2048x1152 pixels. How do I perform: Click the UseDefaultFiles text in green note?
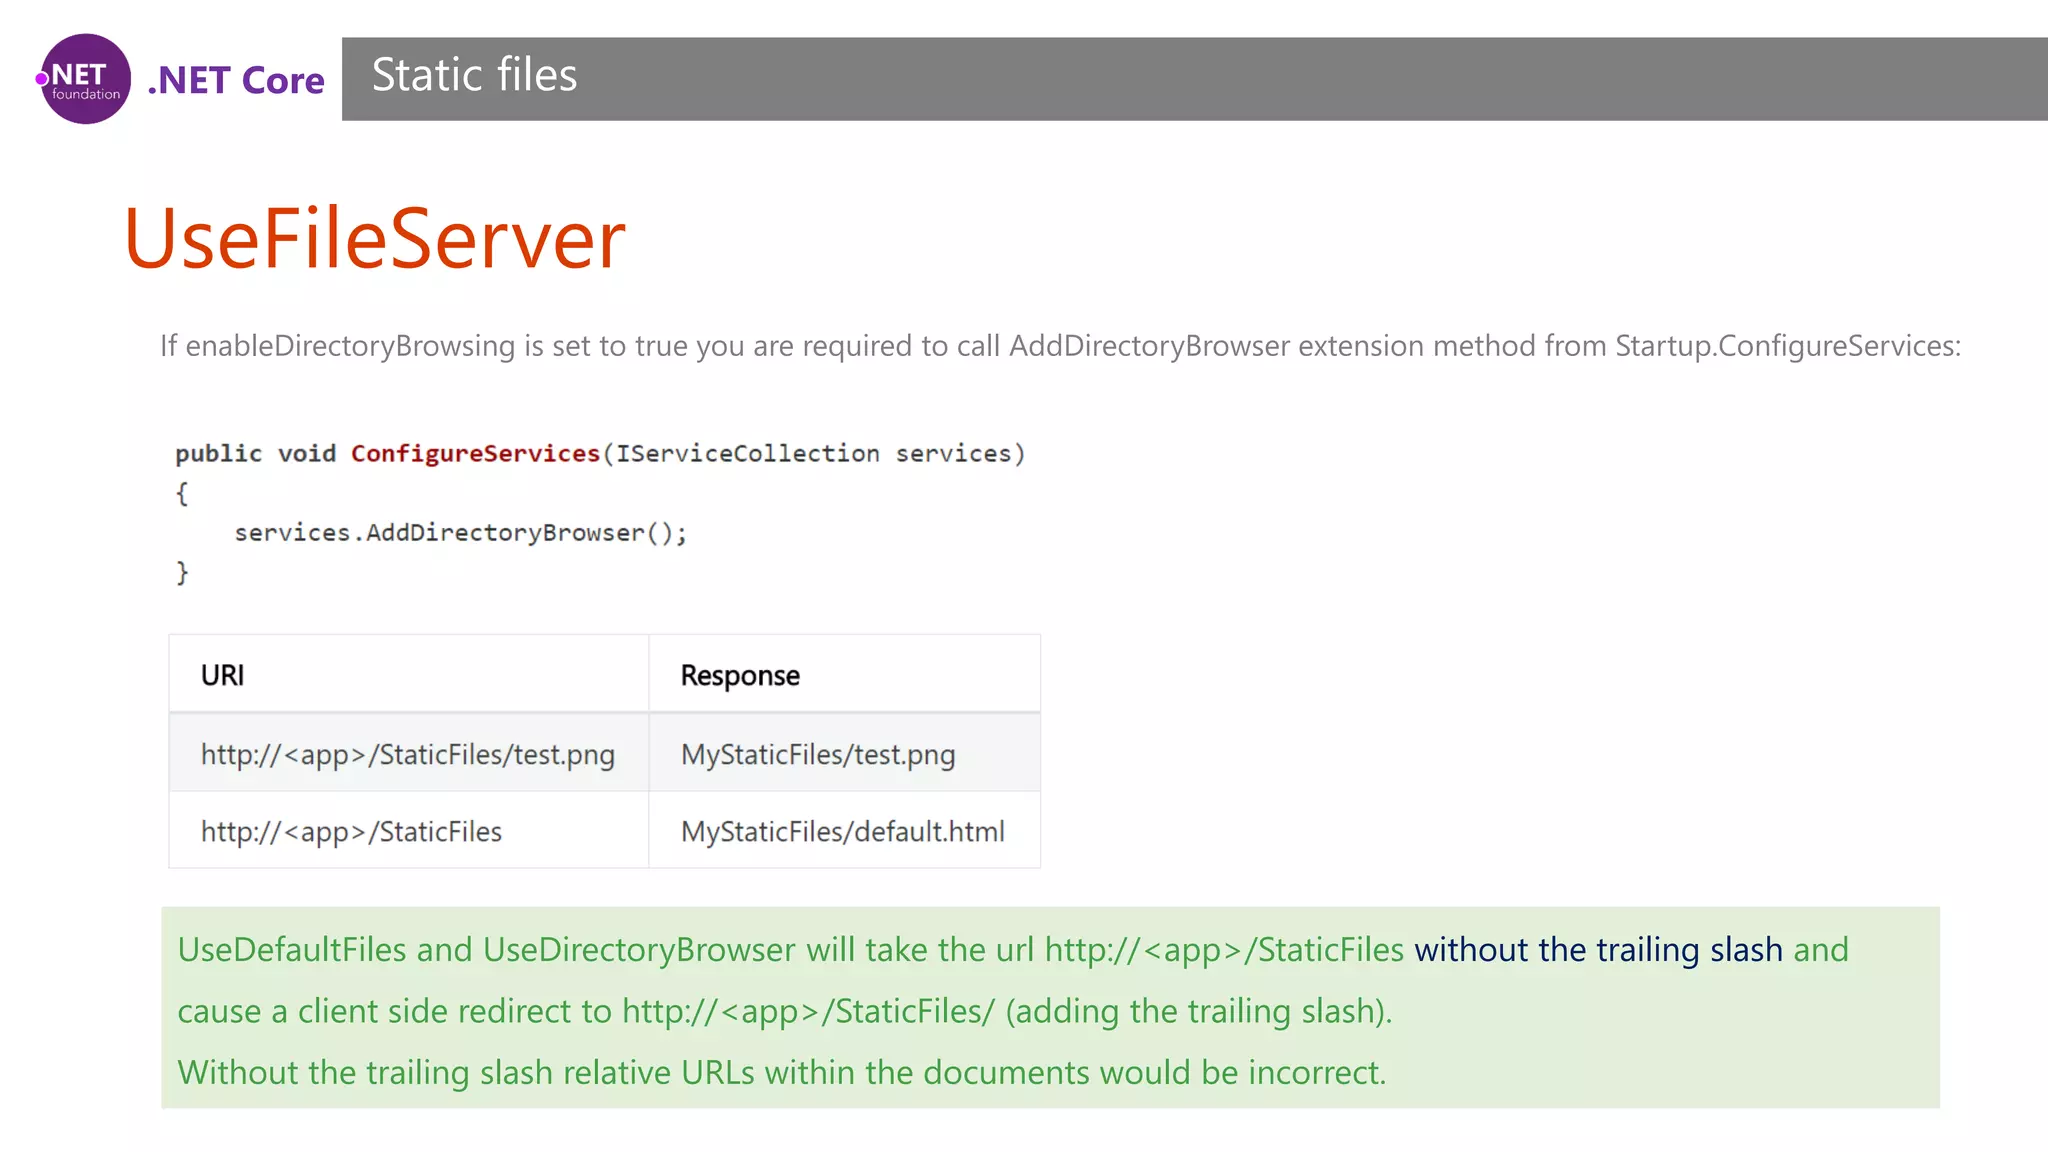(291, 950)
